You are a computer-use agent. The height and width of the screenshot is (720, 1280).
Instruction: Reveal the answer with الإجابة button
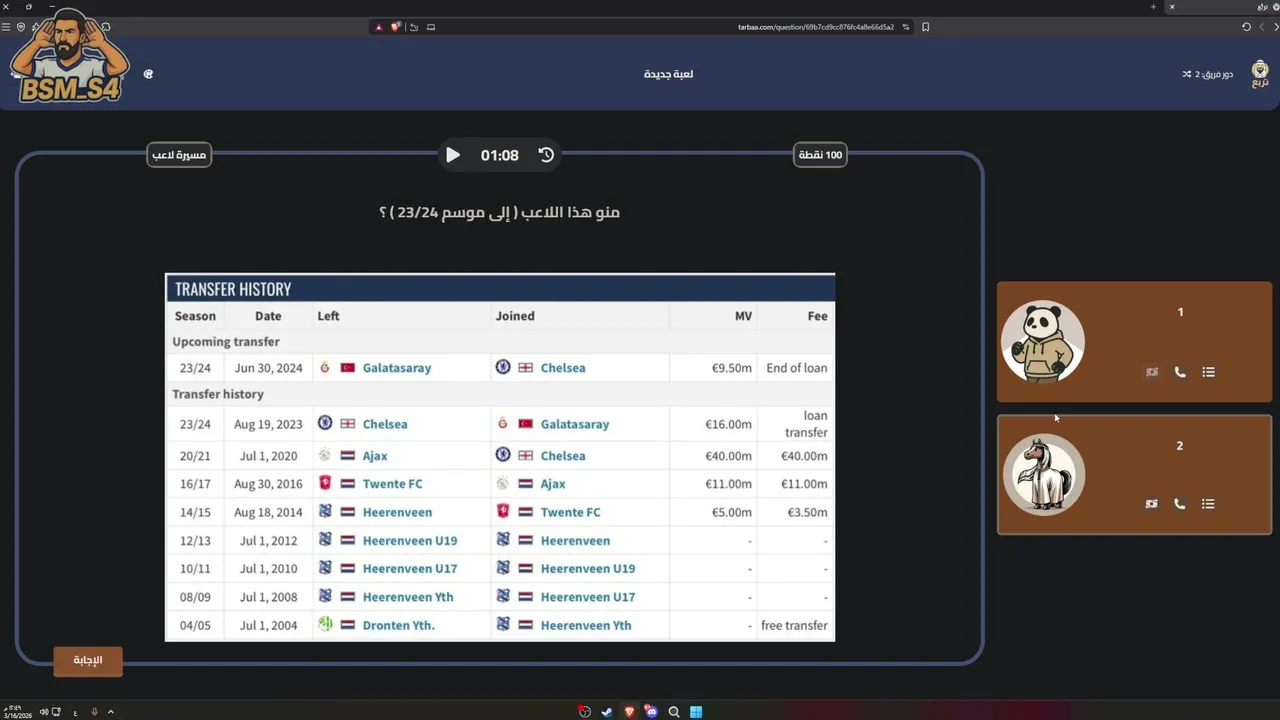pyautogui.click(x=88, y=661)
